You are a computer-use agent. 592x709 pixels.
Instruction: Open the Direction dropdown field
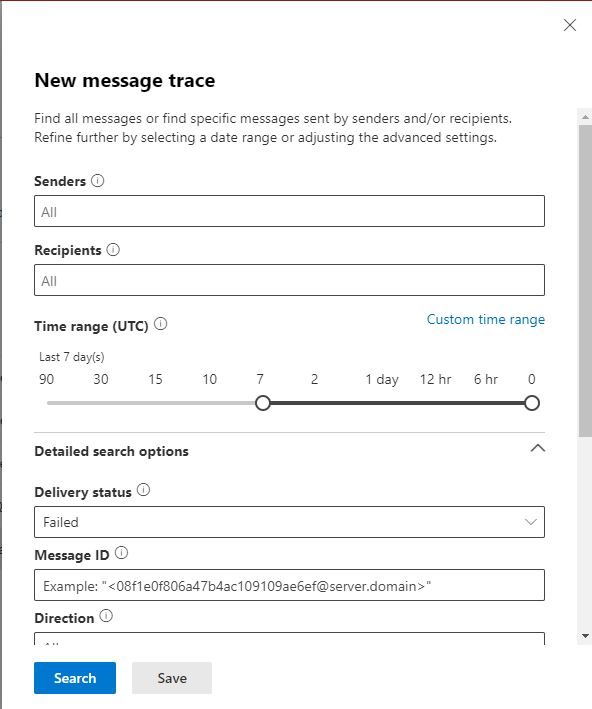click(289, 639)
